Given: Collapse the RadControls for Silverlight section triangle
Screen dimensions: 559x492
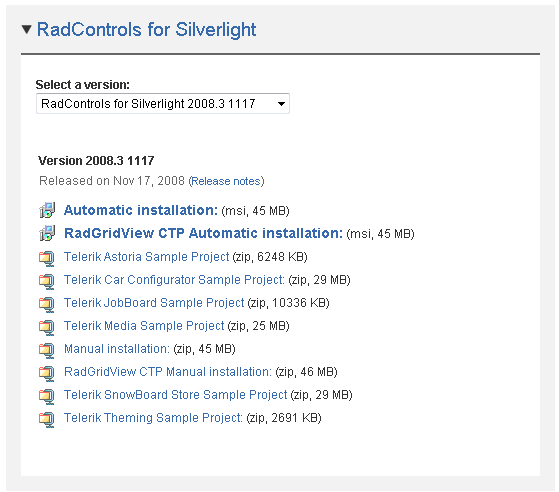Looking at the screenshot, I should click(x=27, y=29).
